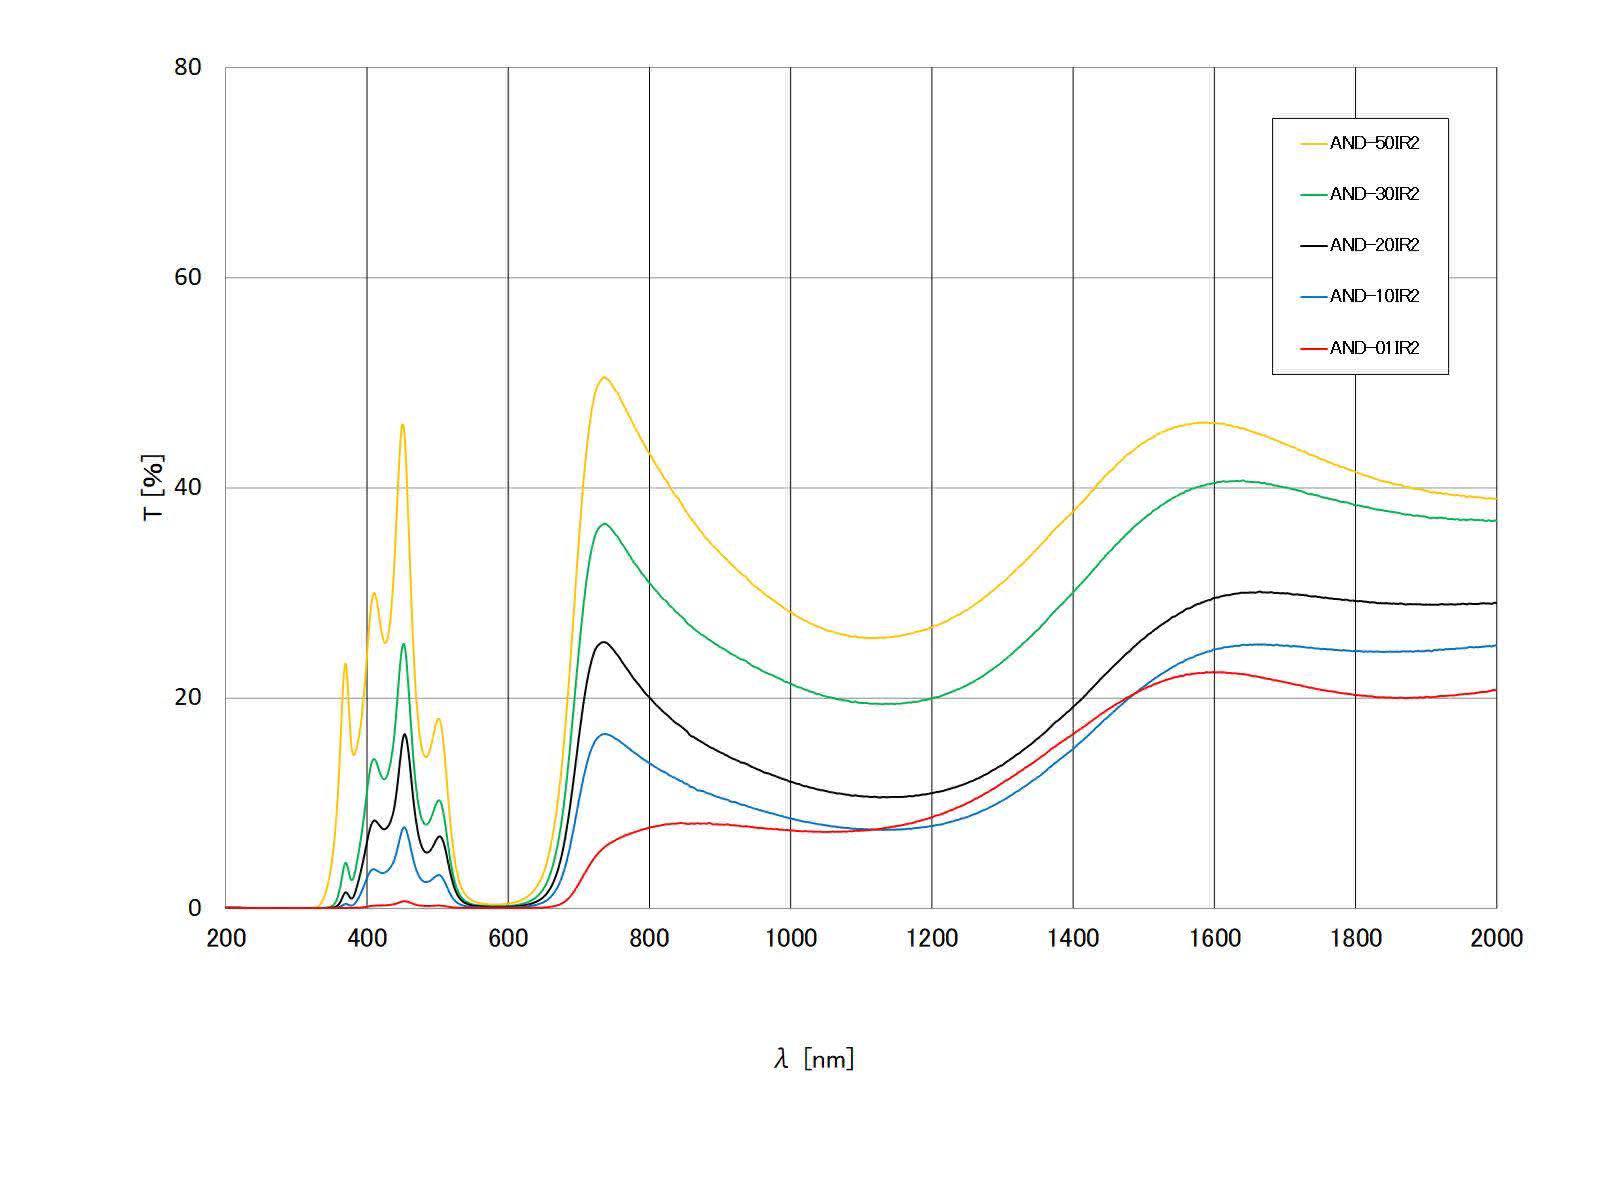Viewport: 1600px width, 1200px height.
Task: Click the AND-50IR2 legend label
Action: pyautogui.click(x=1374, y=143)
